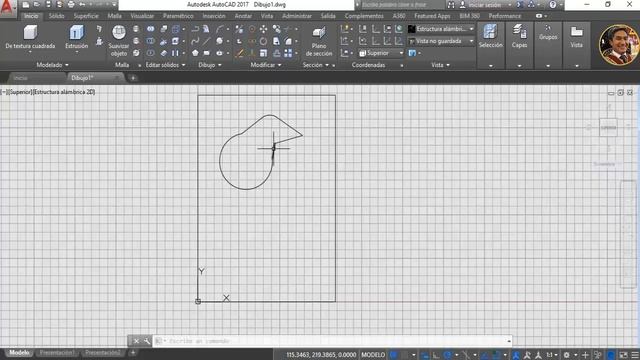Toggle ortho mode in status bar
This screenshot has width=640, height=360.
click(436, 355)
